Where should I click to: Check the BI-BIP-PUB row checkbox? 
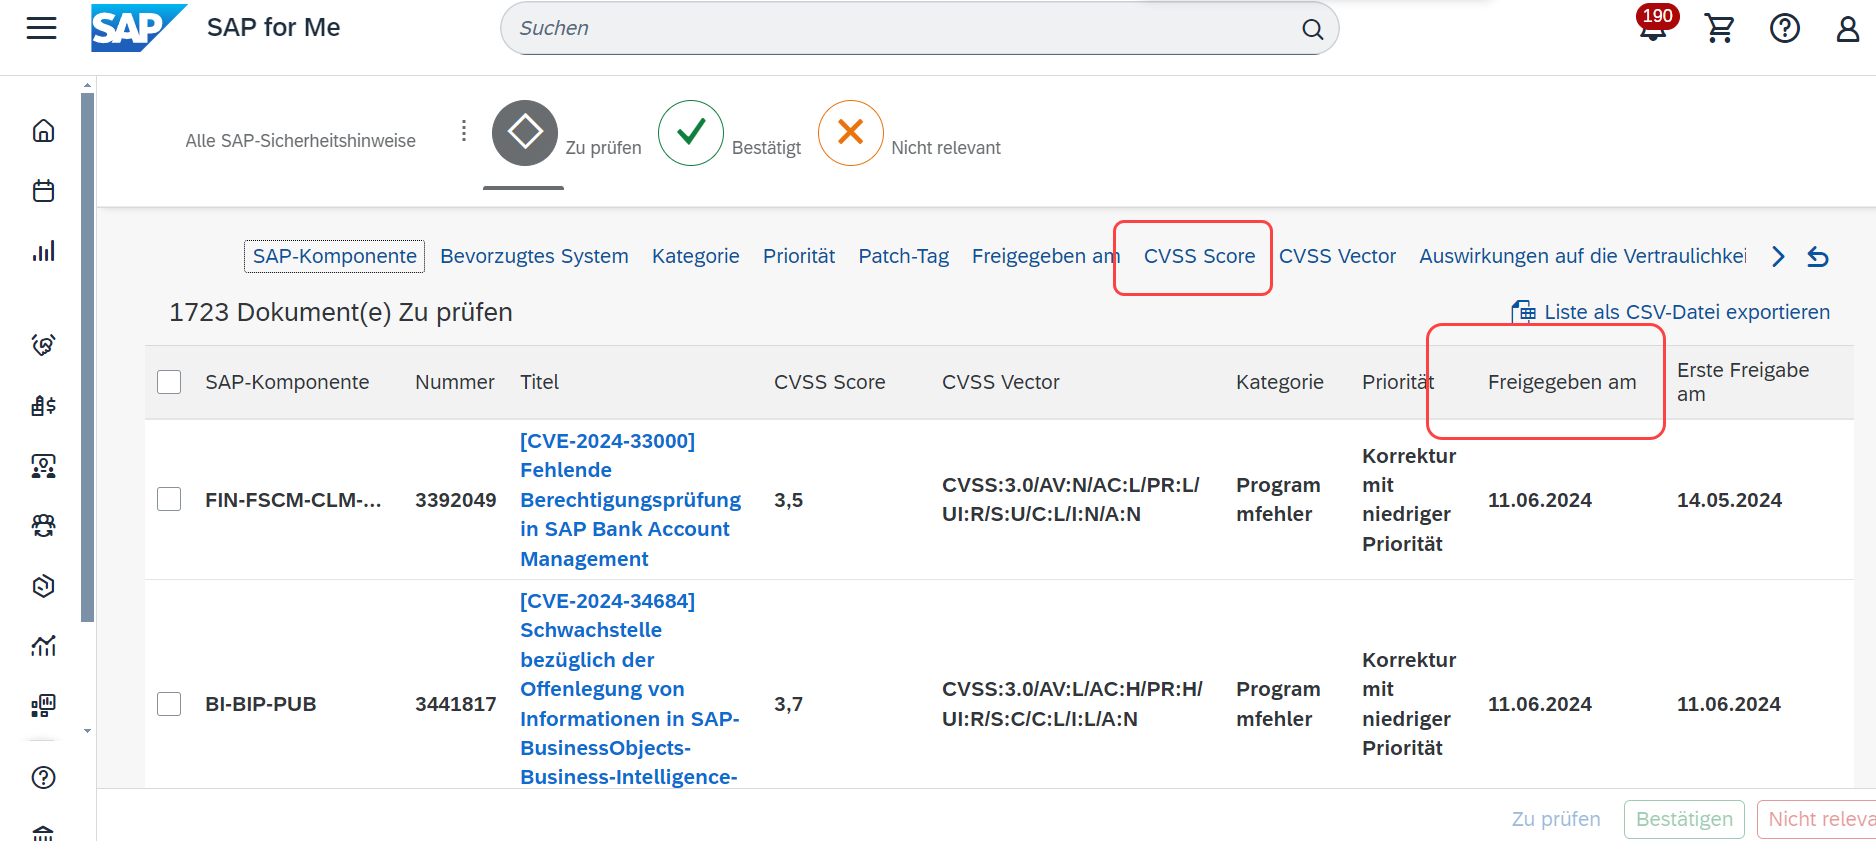coord(169,704)
